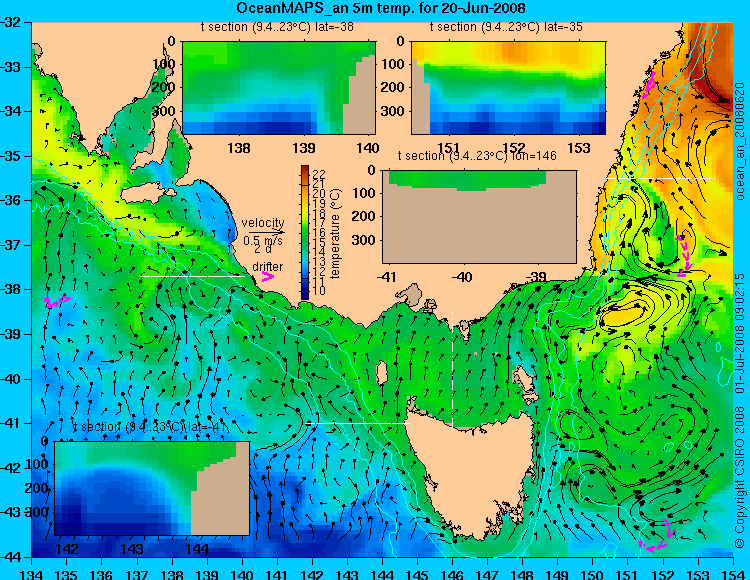Image resolution: width=750 pixels, height=580 pixels.
Task: Click the '147' longitude axis label
Action: (x=487, y=574)
